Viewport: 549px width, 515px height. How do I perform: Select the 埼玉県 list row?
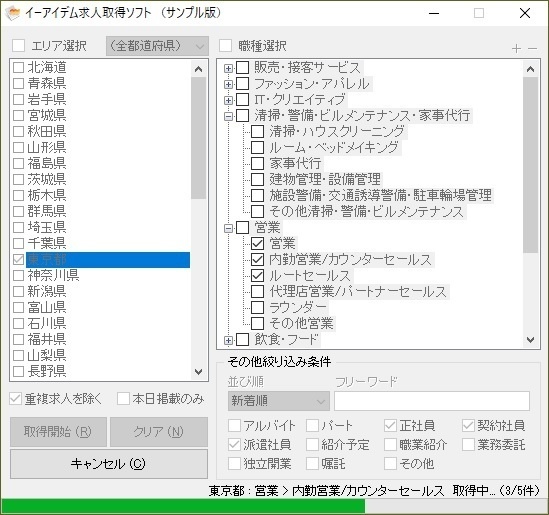pos(101,228)
